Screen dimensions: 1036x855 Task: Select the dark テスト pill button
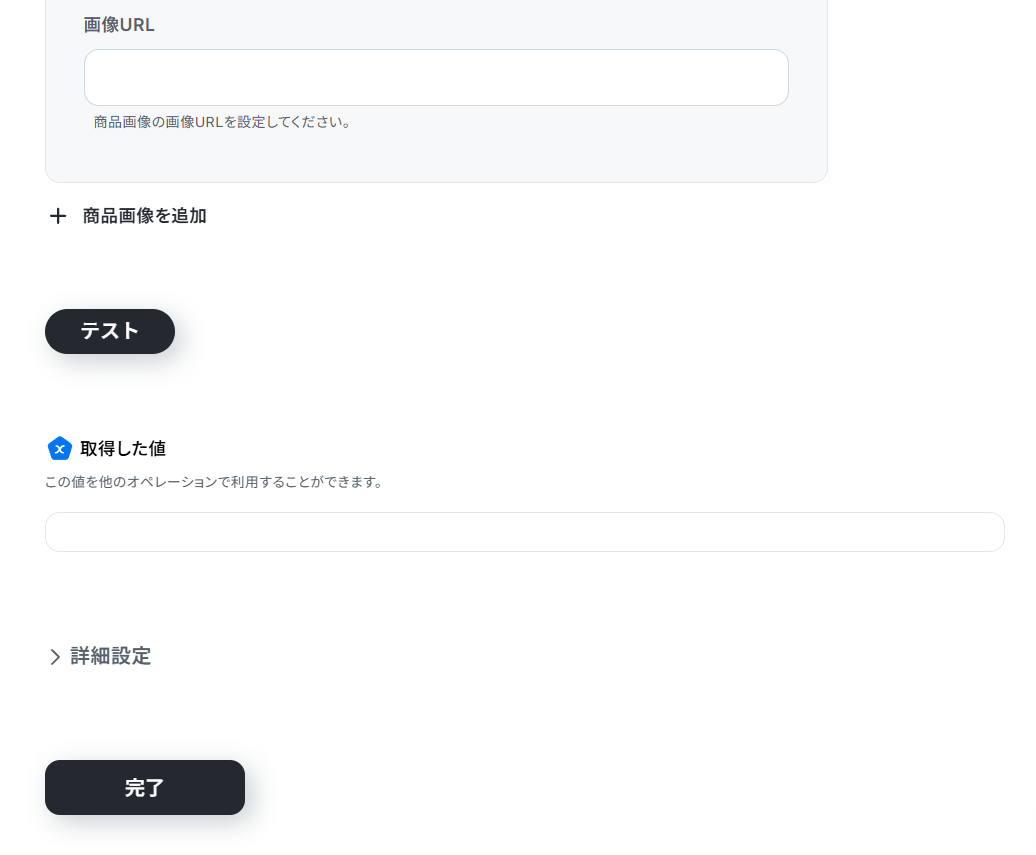tap(110, 331)
